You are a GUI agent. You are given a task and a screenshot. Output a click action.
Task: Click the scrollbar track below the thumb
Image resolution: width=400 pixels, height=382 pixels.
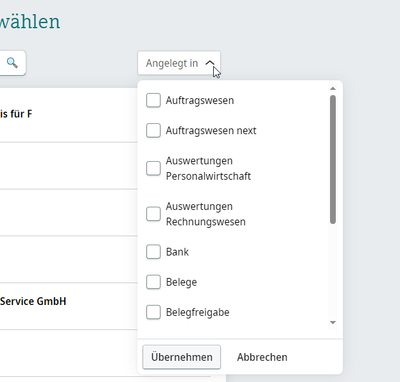click(x=333, y=271)
